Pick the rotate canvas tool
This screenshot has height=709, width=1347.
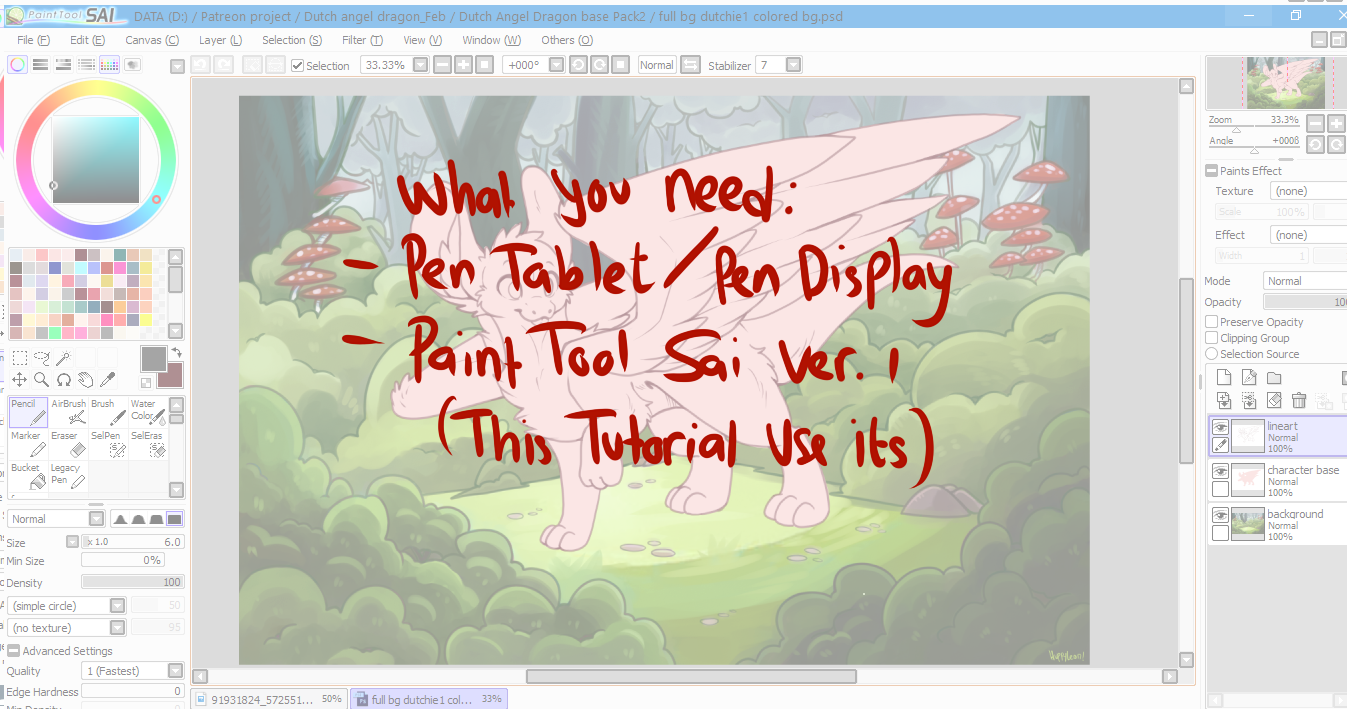coord(63,380)
